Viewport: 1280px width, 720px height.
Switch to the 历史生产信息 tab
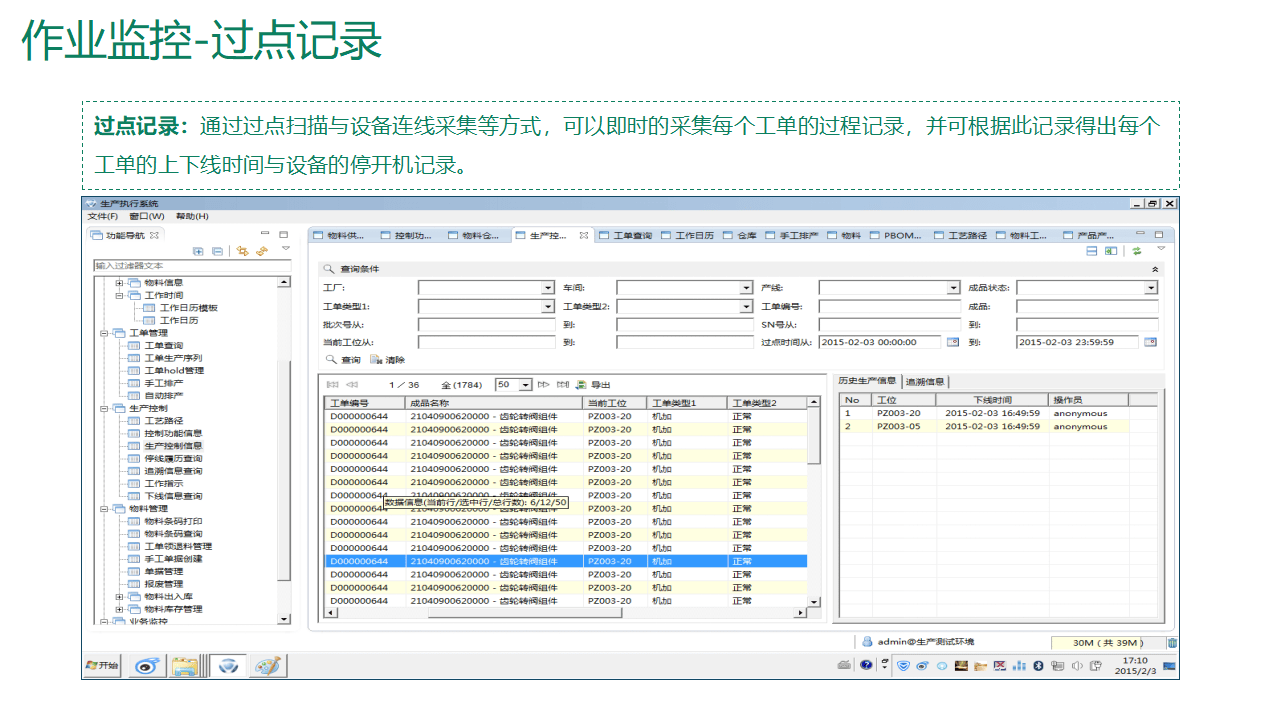[867, 381]
